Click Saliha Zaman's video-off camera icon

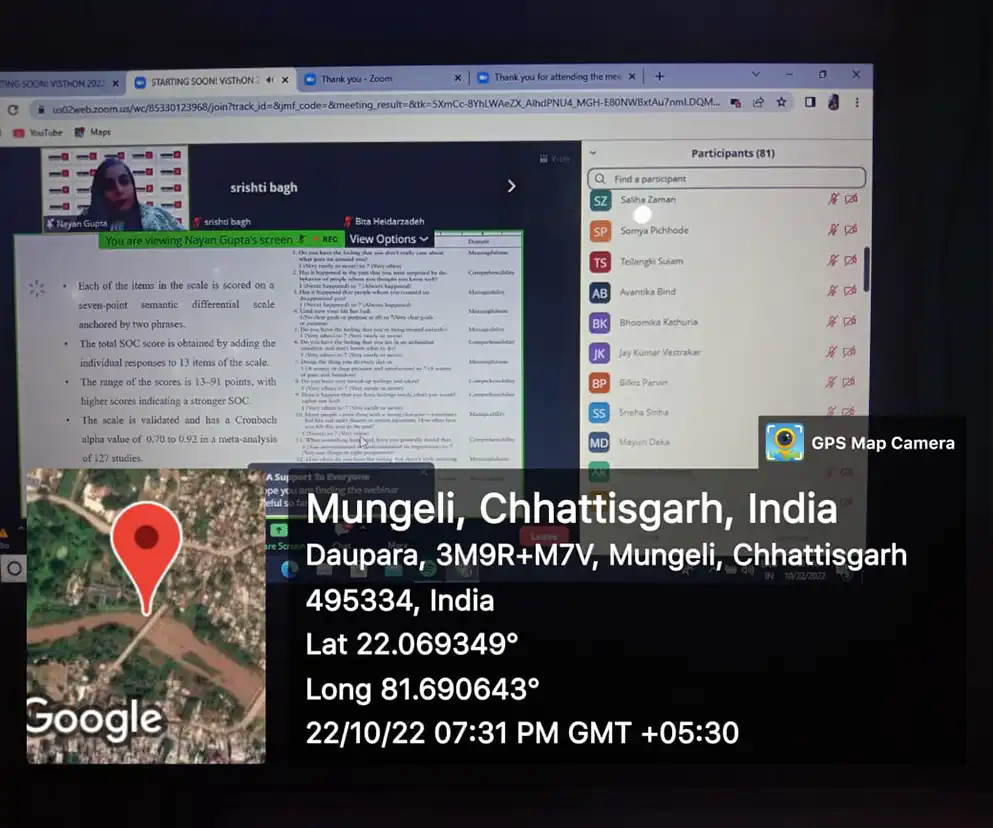[x=851, y=199]
